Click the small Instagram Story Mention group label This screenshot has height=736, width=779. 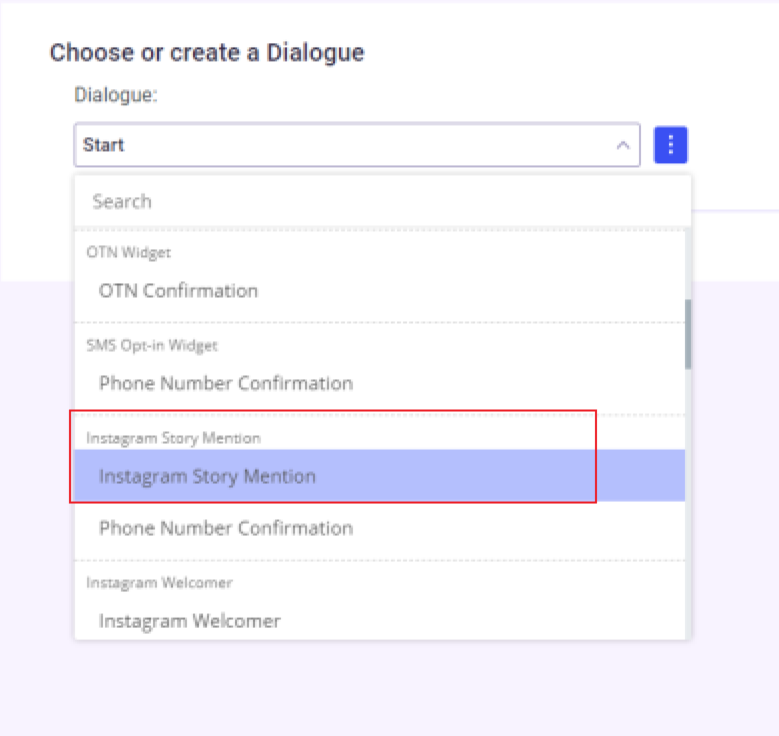click(x=173, y=438)
